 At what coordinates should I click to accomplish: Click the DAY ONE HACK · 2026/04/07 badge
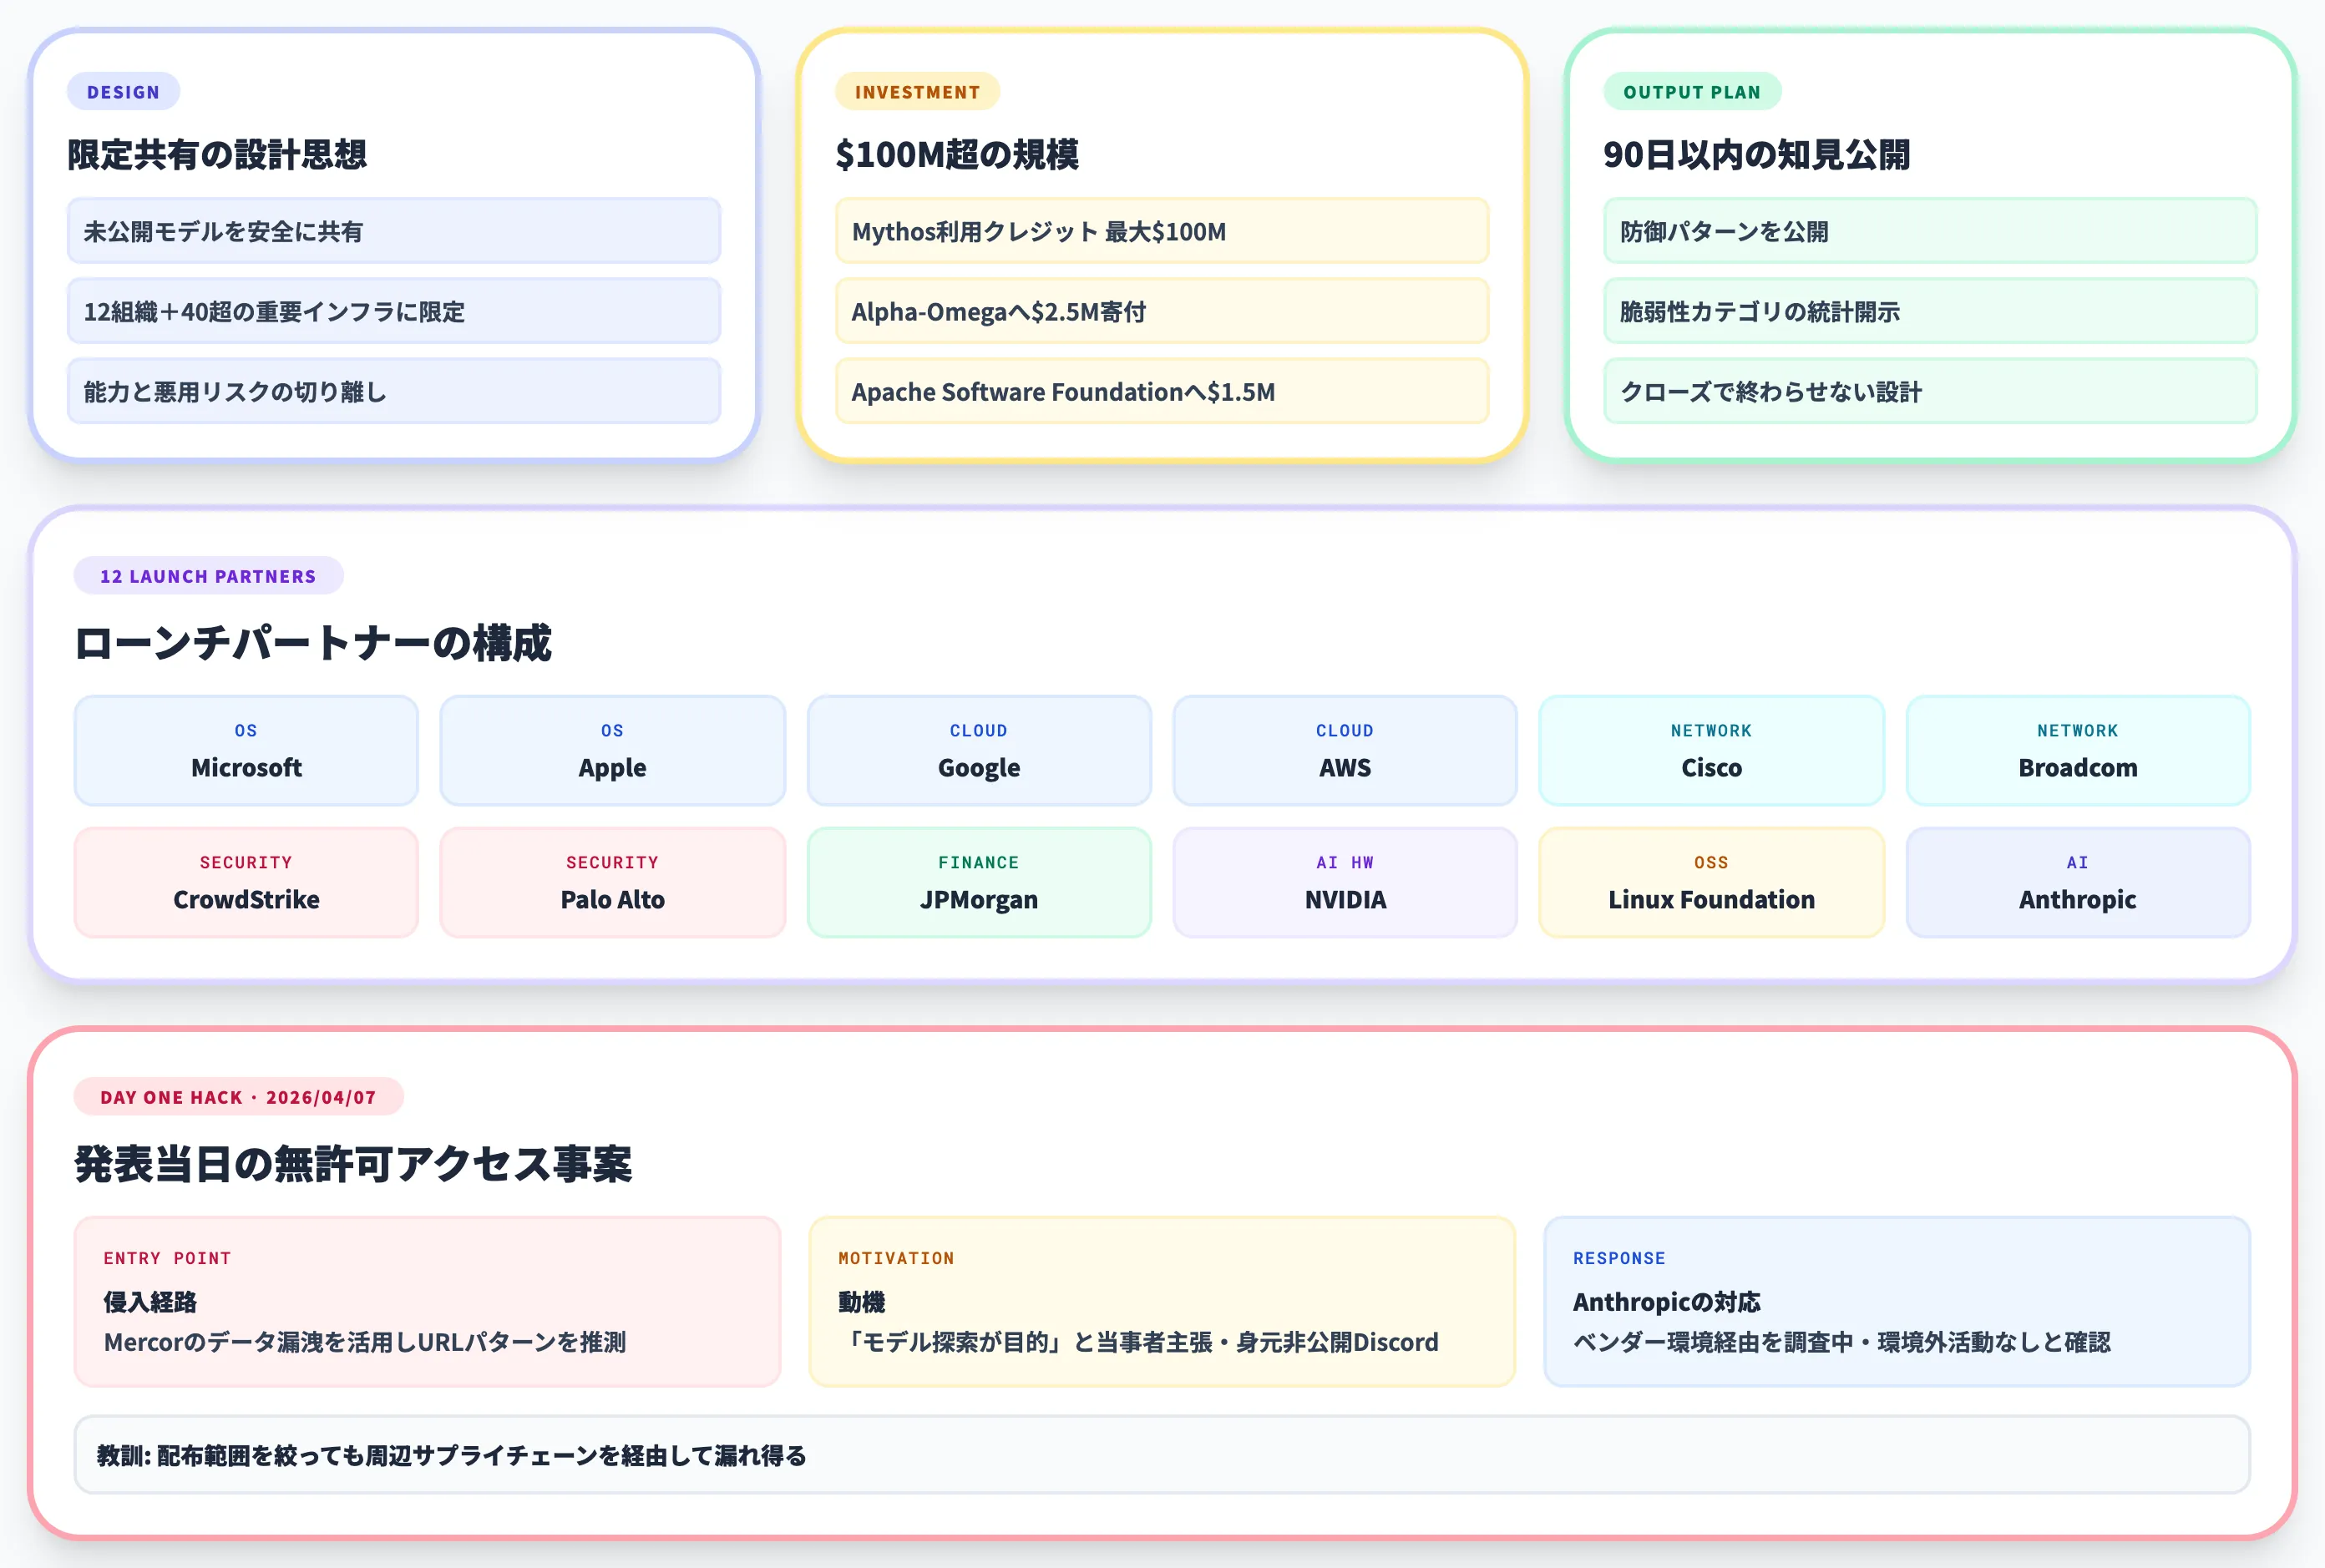[x=238, y=1097]
